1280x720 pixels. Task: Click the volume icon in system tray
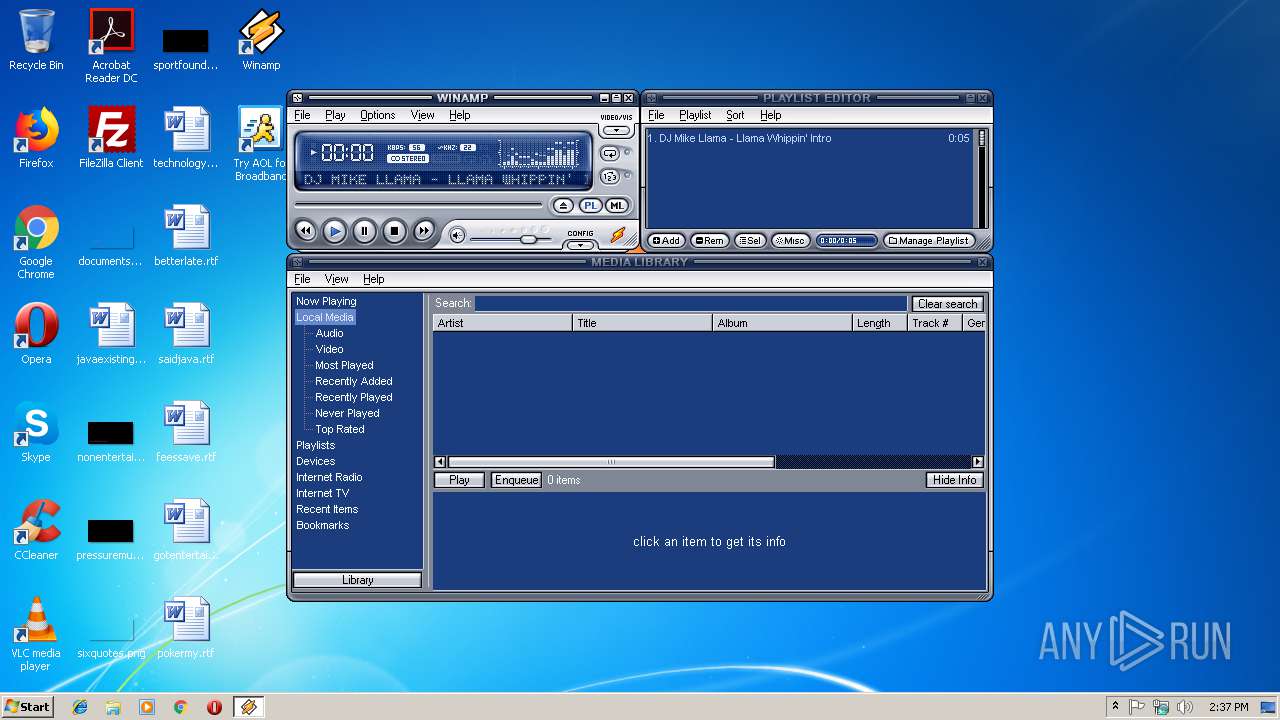point(1184,707)
